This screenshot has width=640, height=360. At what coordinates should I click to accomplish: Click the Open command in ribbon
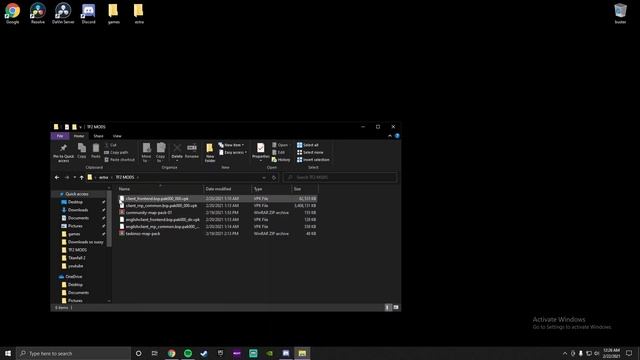tap(280, 145)
